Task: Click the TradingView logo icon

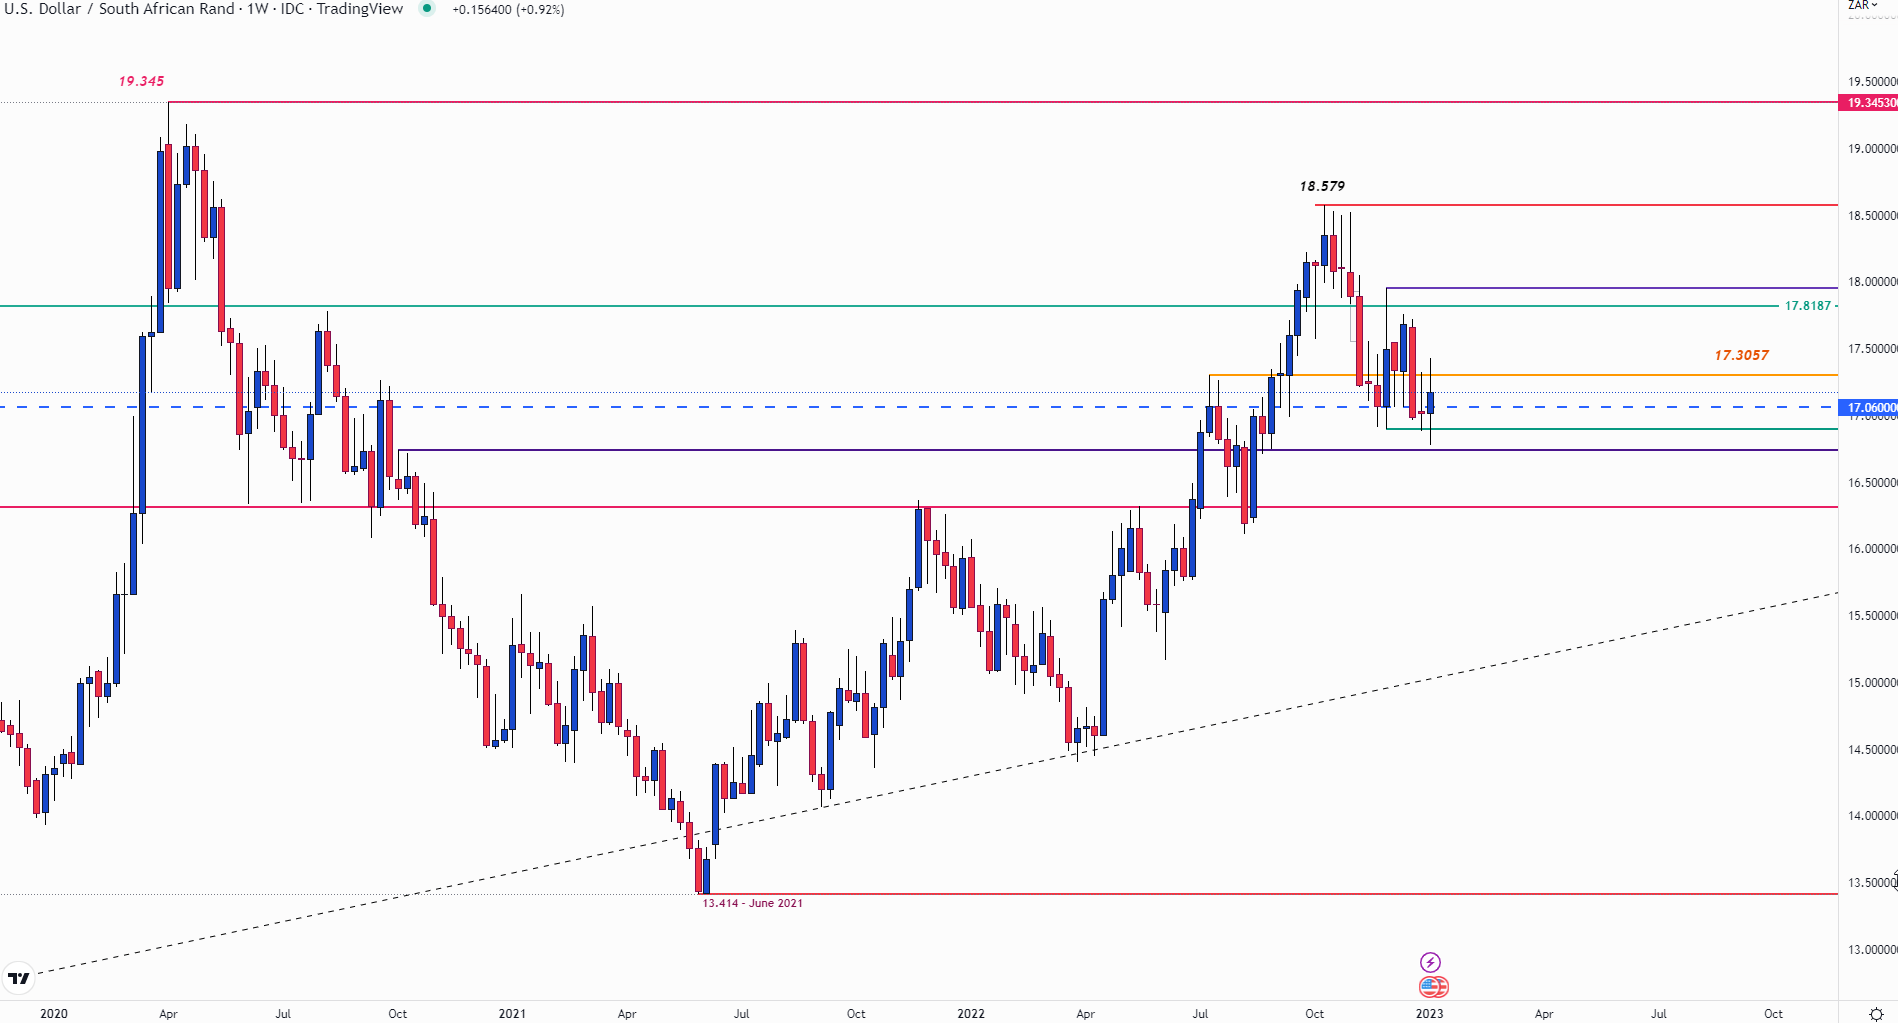Action: pyautogui.click(x=19, y=978)
